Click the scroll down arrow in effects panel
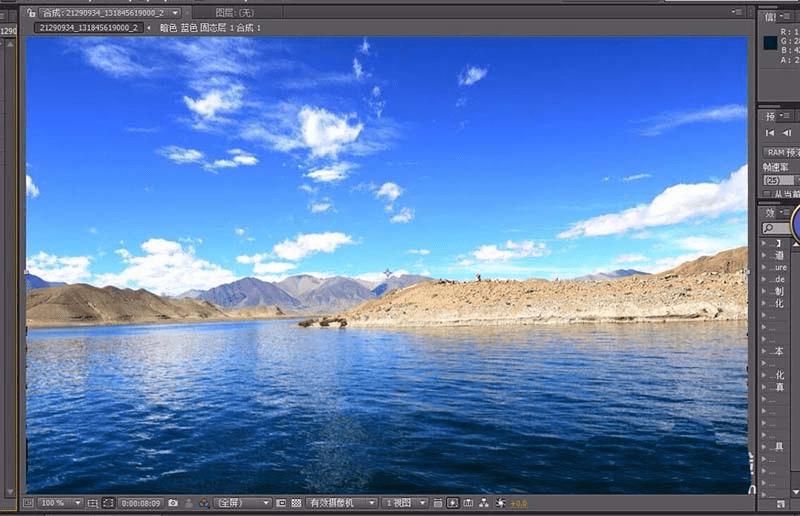This screenshot has width=800, height=516. [x=795, y=492]
